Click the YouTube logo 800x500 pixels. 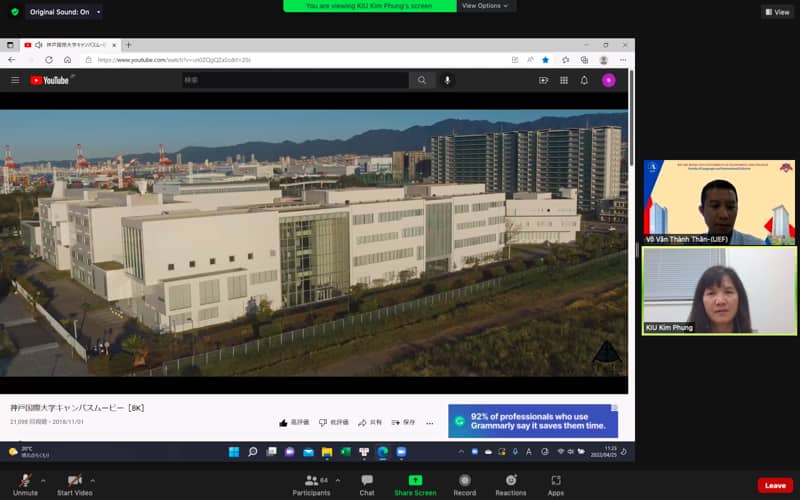[50, 80]
